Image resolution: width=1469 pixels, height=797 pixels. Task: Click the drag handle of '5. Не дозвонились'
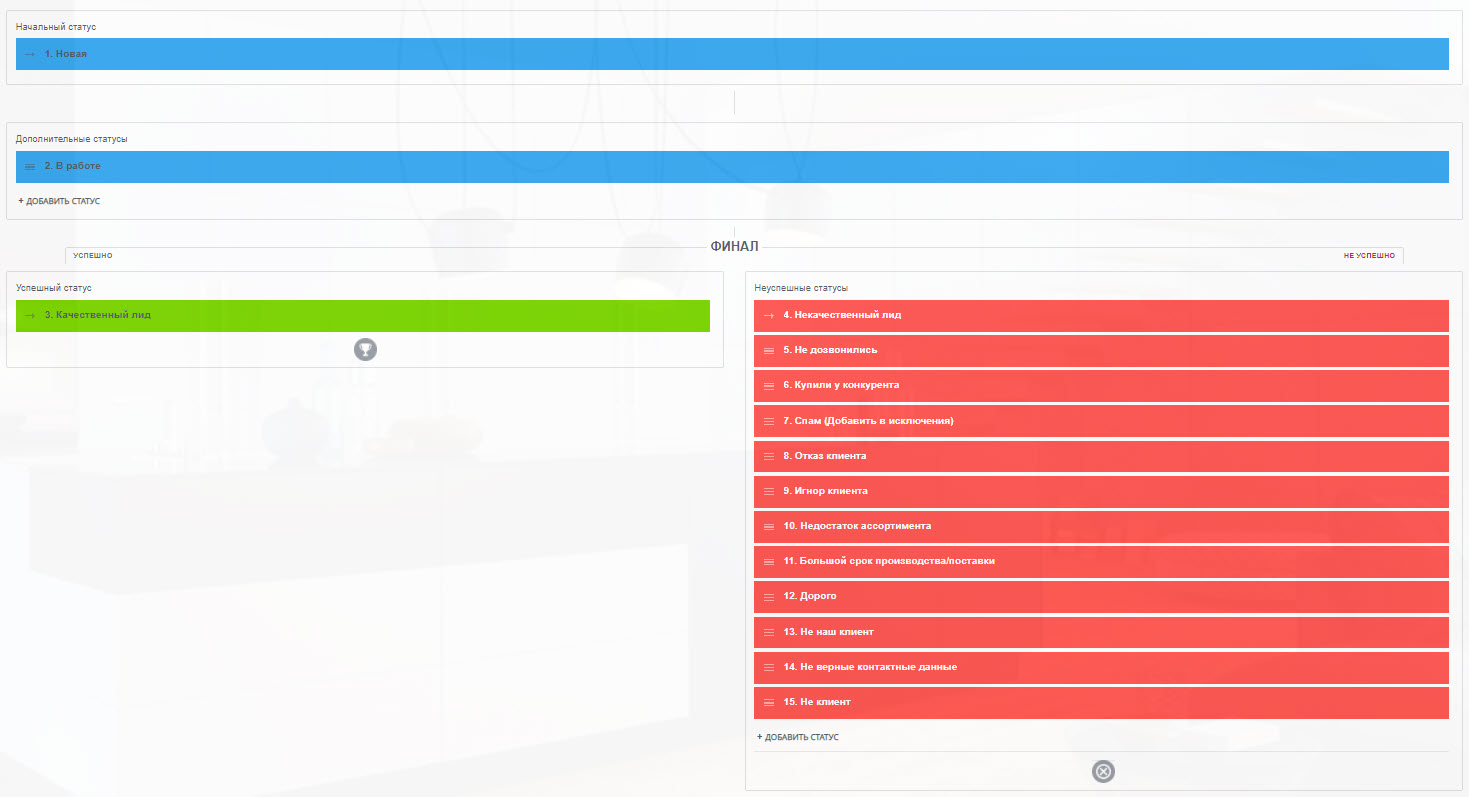click(x=769, y=351)
